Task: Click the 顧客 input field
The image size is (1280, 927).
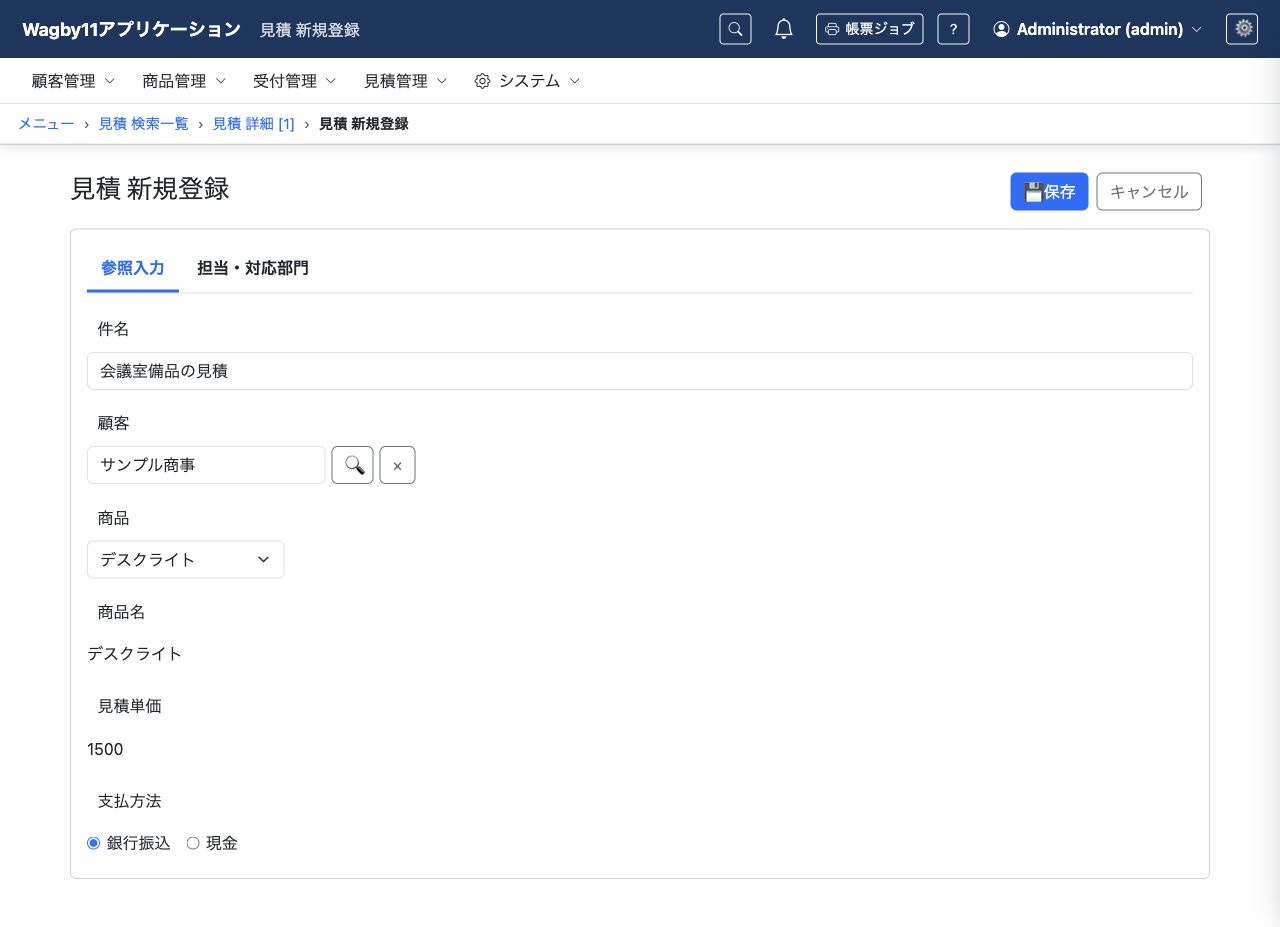Action: click(206, 465)
